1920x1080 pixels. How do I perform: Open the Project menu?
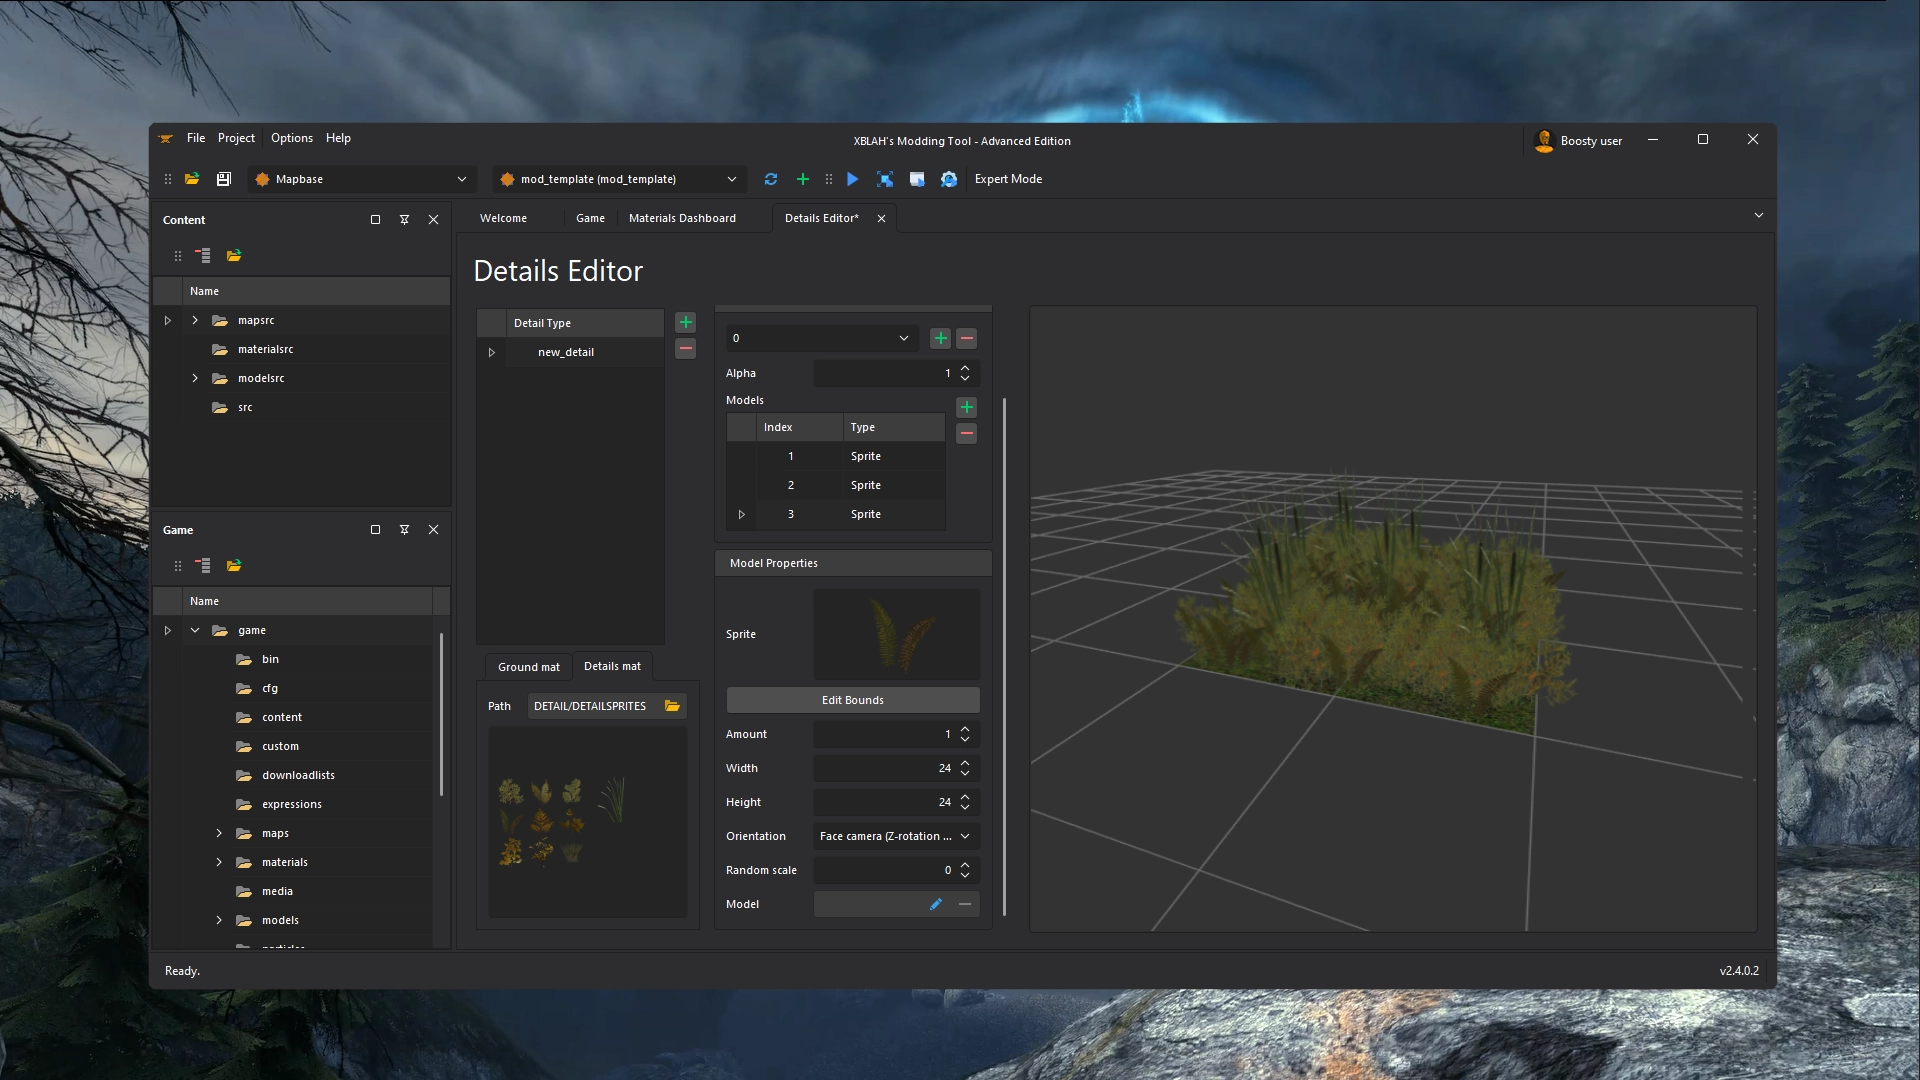click(x=236, y=138)
